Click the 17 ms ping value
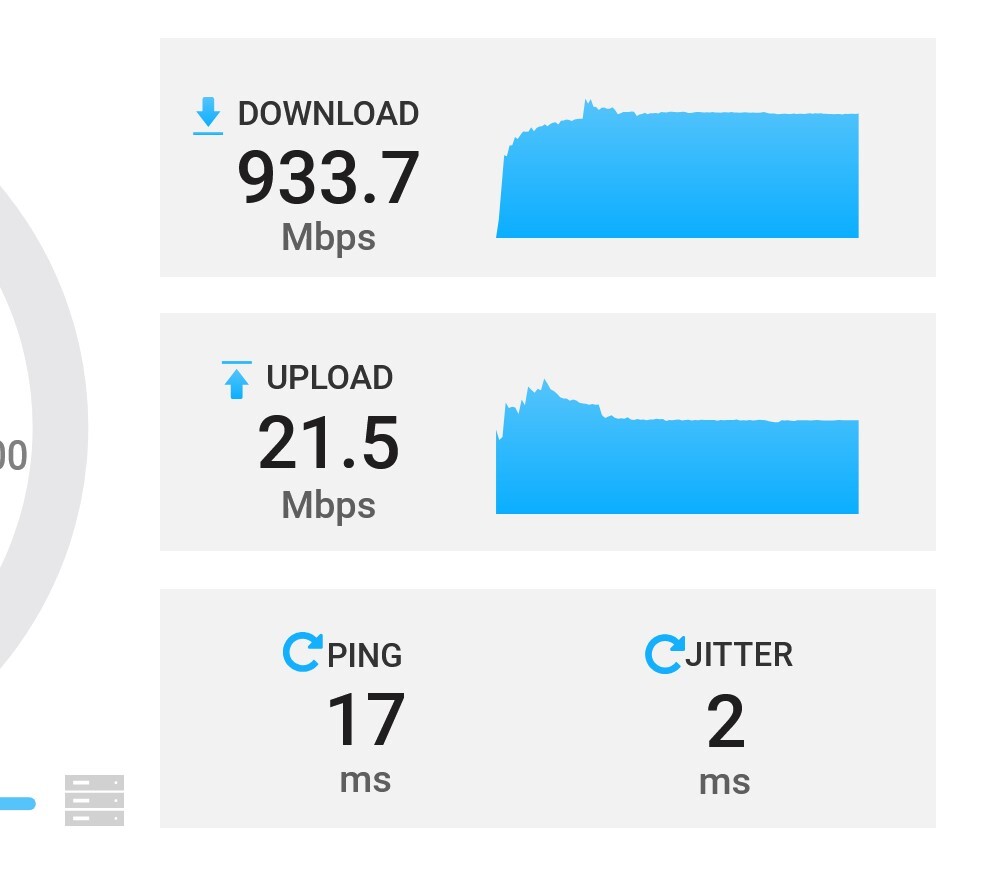Viewport: 992px width, 873px height. coord(366,719)
